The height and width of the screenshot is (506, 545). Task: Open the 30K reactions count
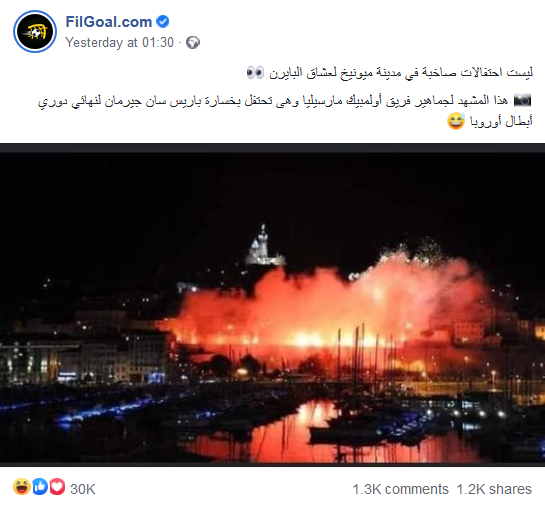[82, 489]
